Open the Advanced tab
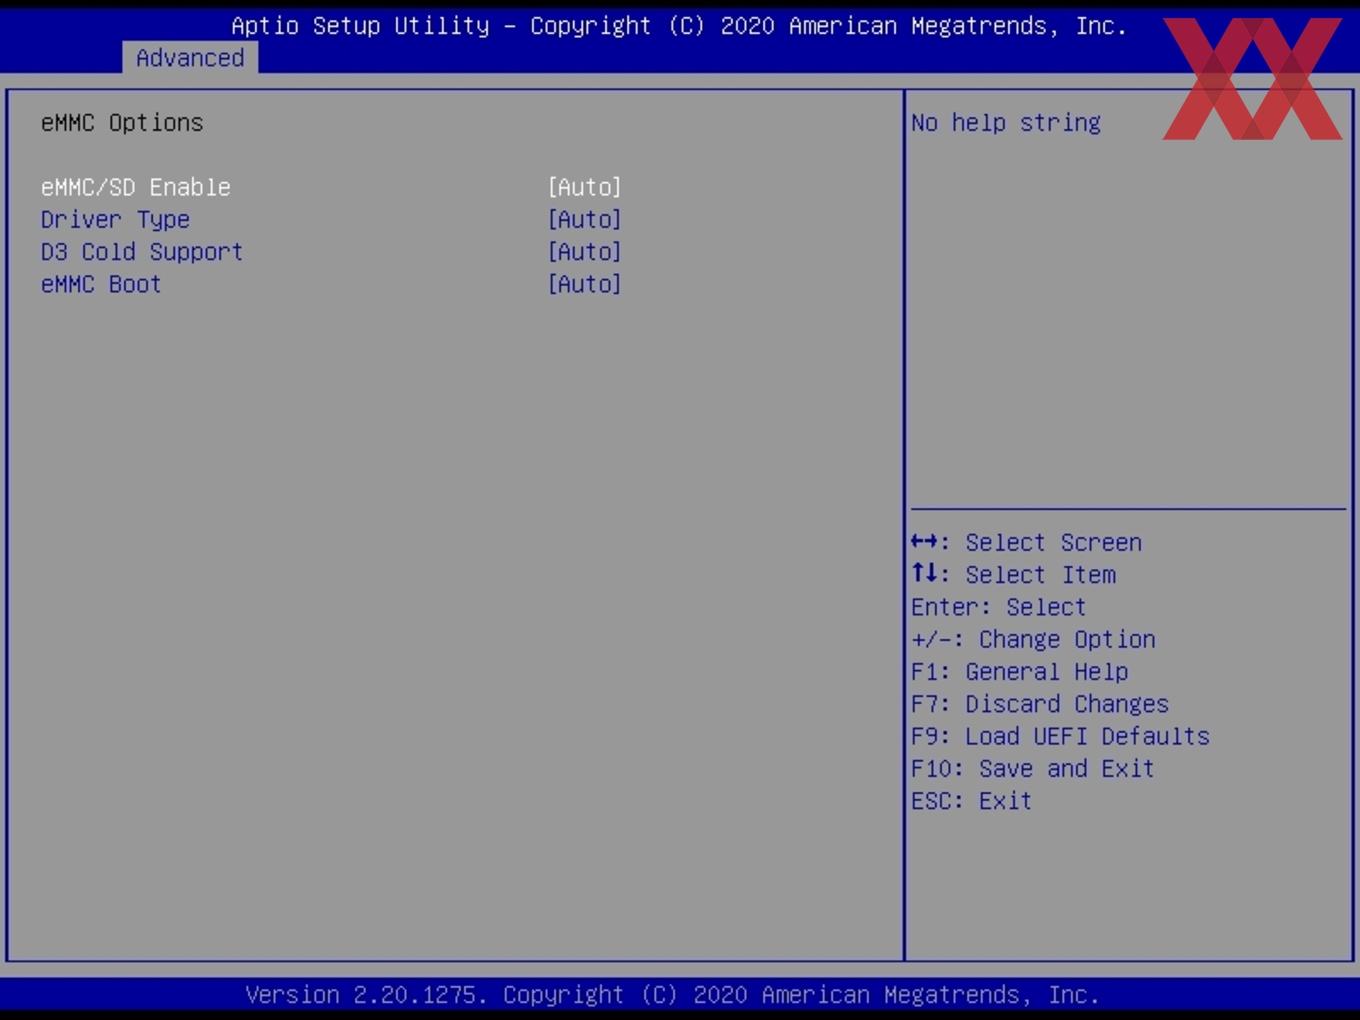Screen dimensions: 1360x1020 [190, 58]
